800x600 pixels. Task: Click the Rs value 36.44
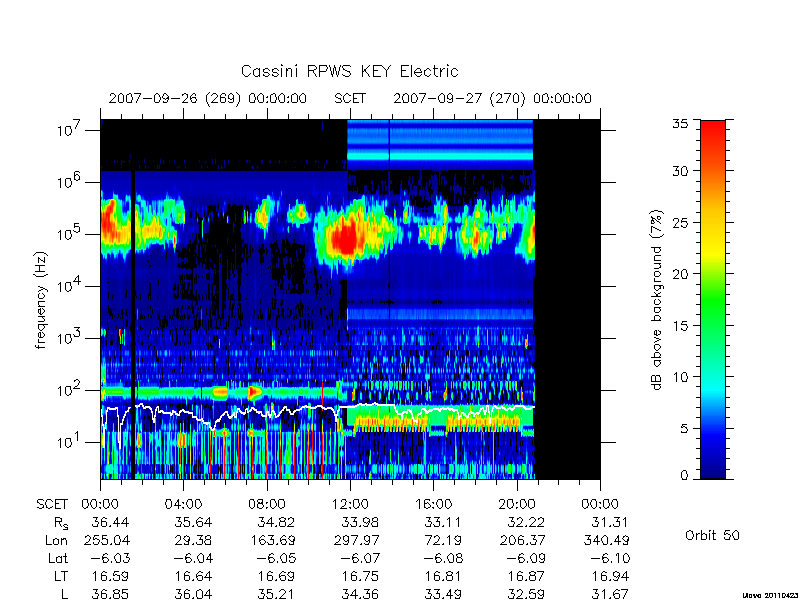[110, 522]
